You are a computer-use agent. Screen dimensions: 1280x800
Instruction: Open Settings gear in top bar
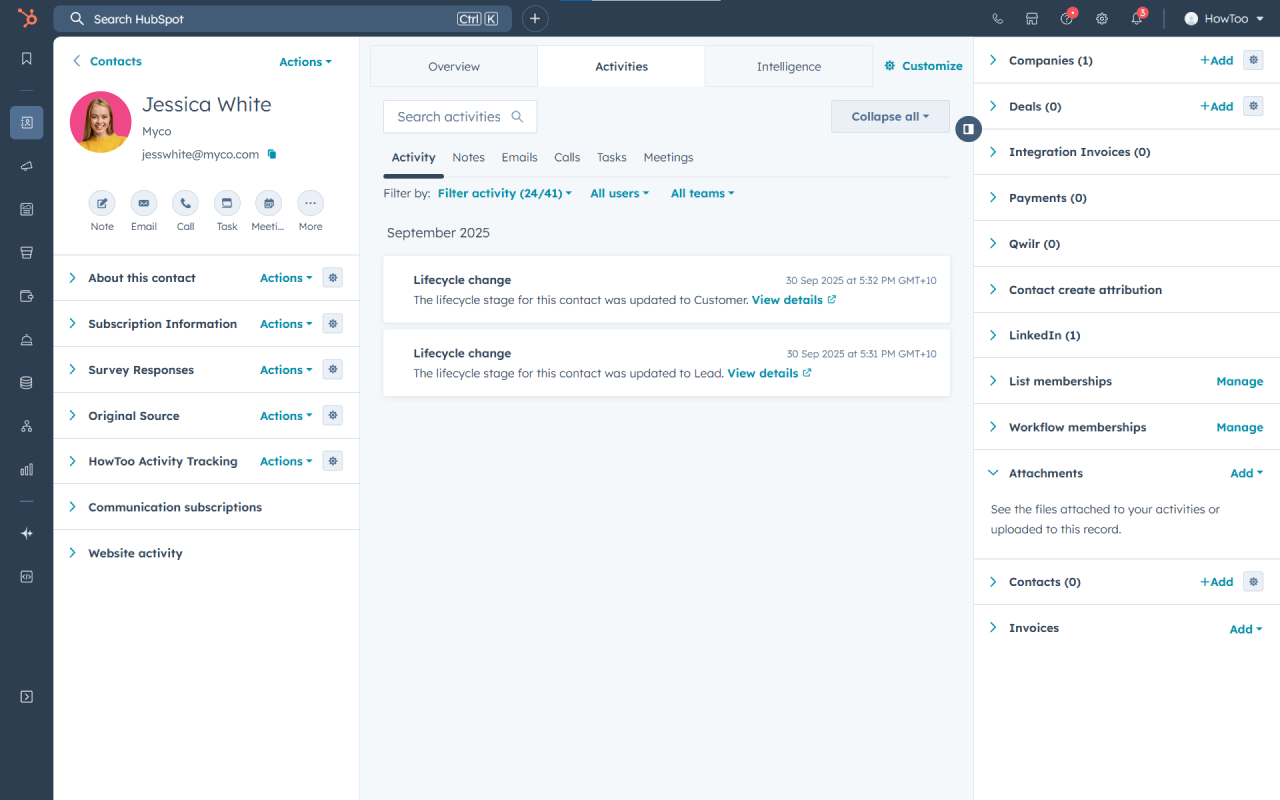(x=1102, y=19)
